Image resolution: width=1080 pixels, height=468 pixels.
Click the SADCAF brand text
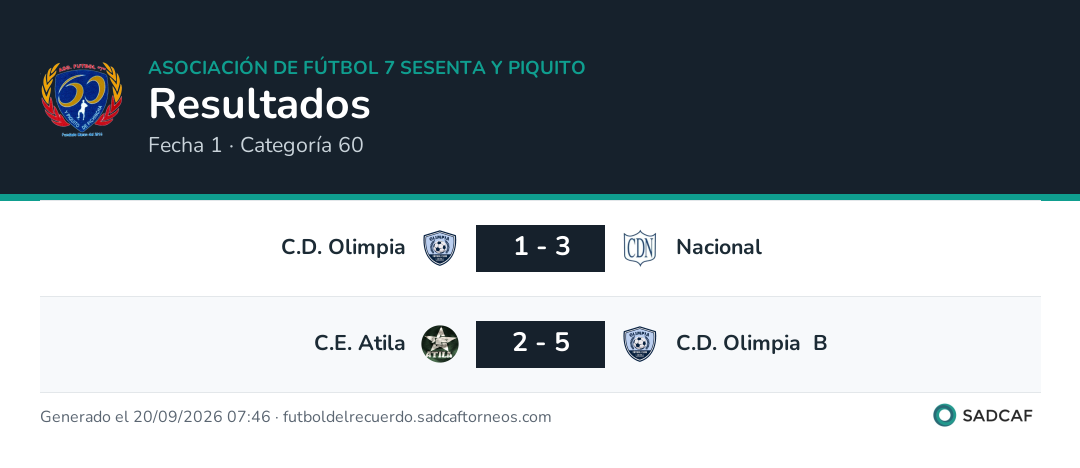(997, 416)
